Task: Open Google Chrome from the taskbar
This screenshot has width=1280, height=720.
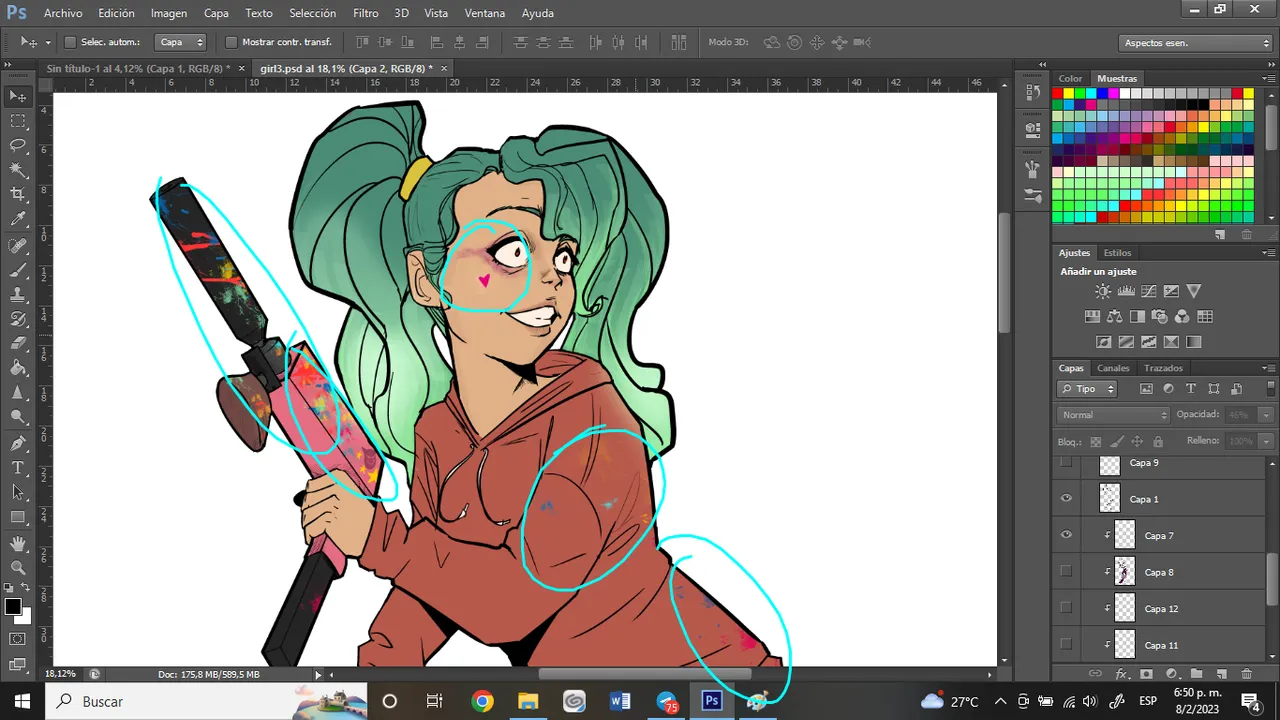Action: [482, 701]
